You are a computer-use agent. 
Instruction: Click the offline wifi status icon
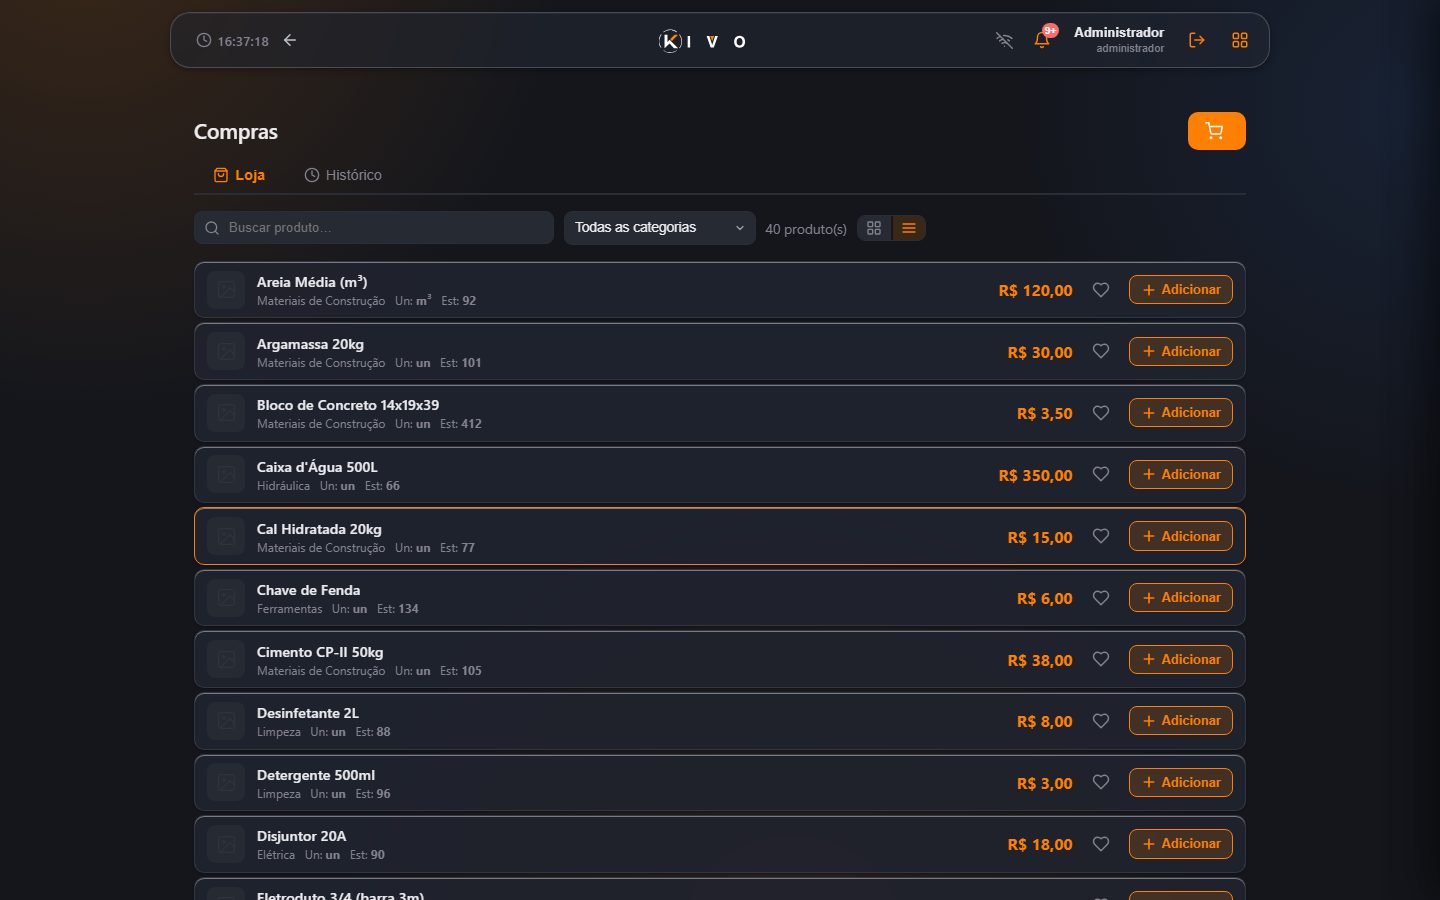(1004, 40)
